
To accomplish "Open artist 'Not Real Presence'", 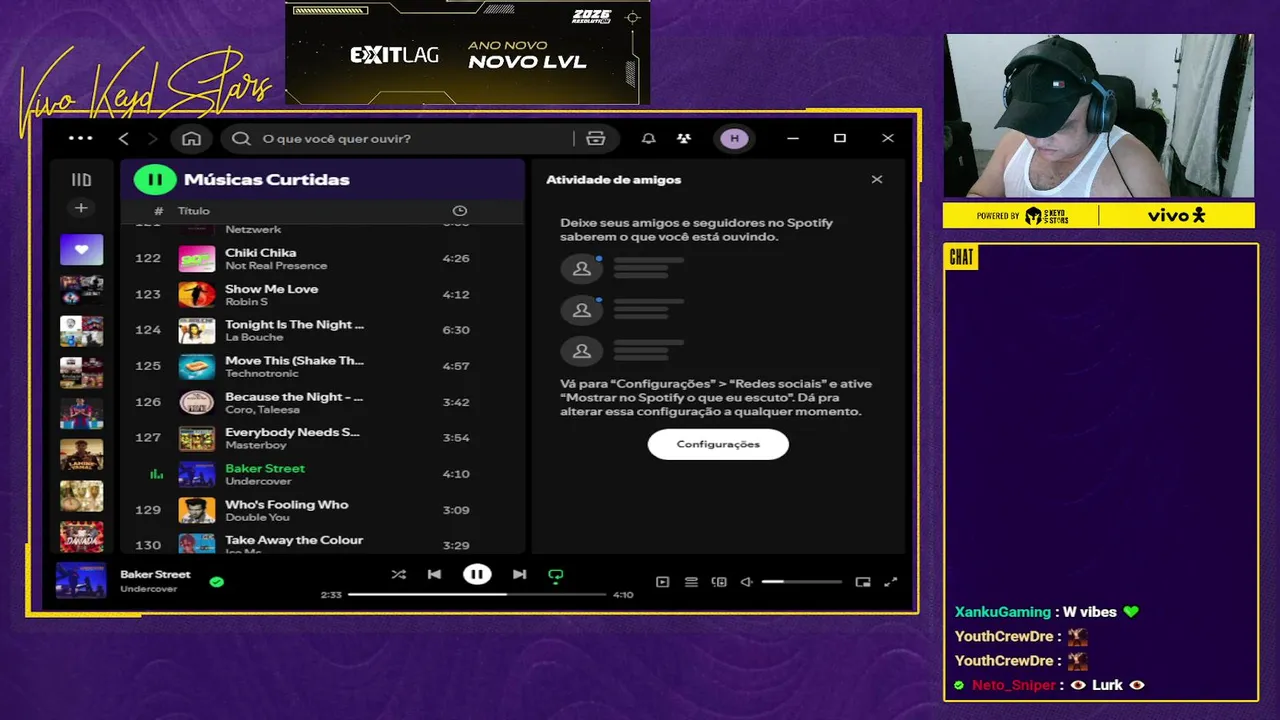I will pyautogui.click(x=276, y=266).
